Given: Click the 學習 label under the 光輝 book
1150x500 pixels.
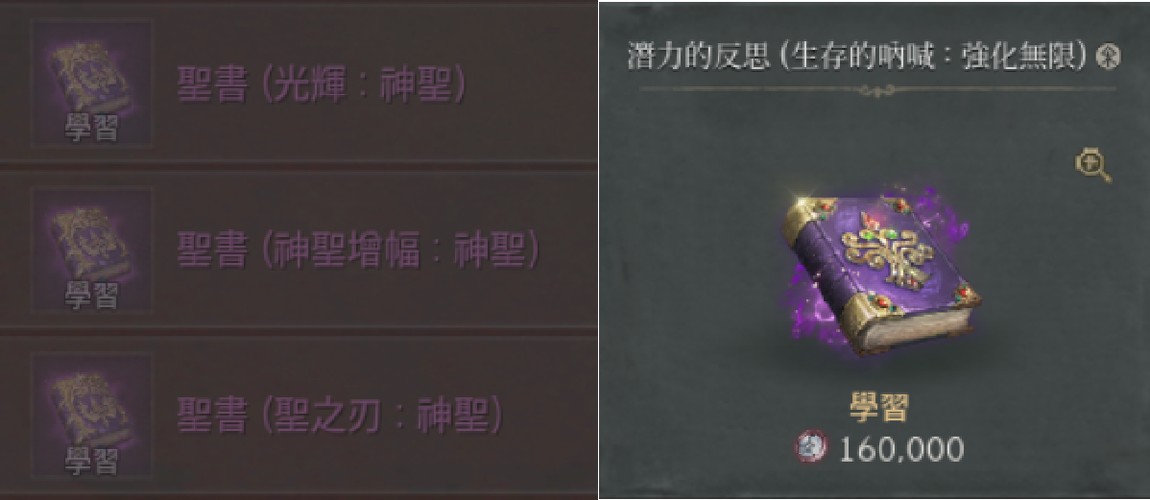Looking at the screenshot, I should (x=92, y=131).
